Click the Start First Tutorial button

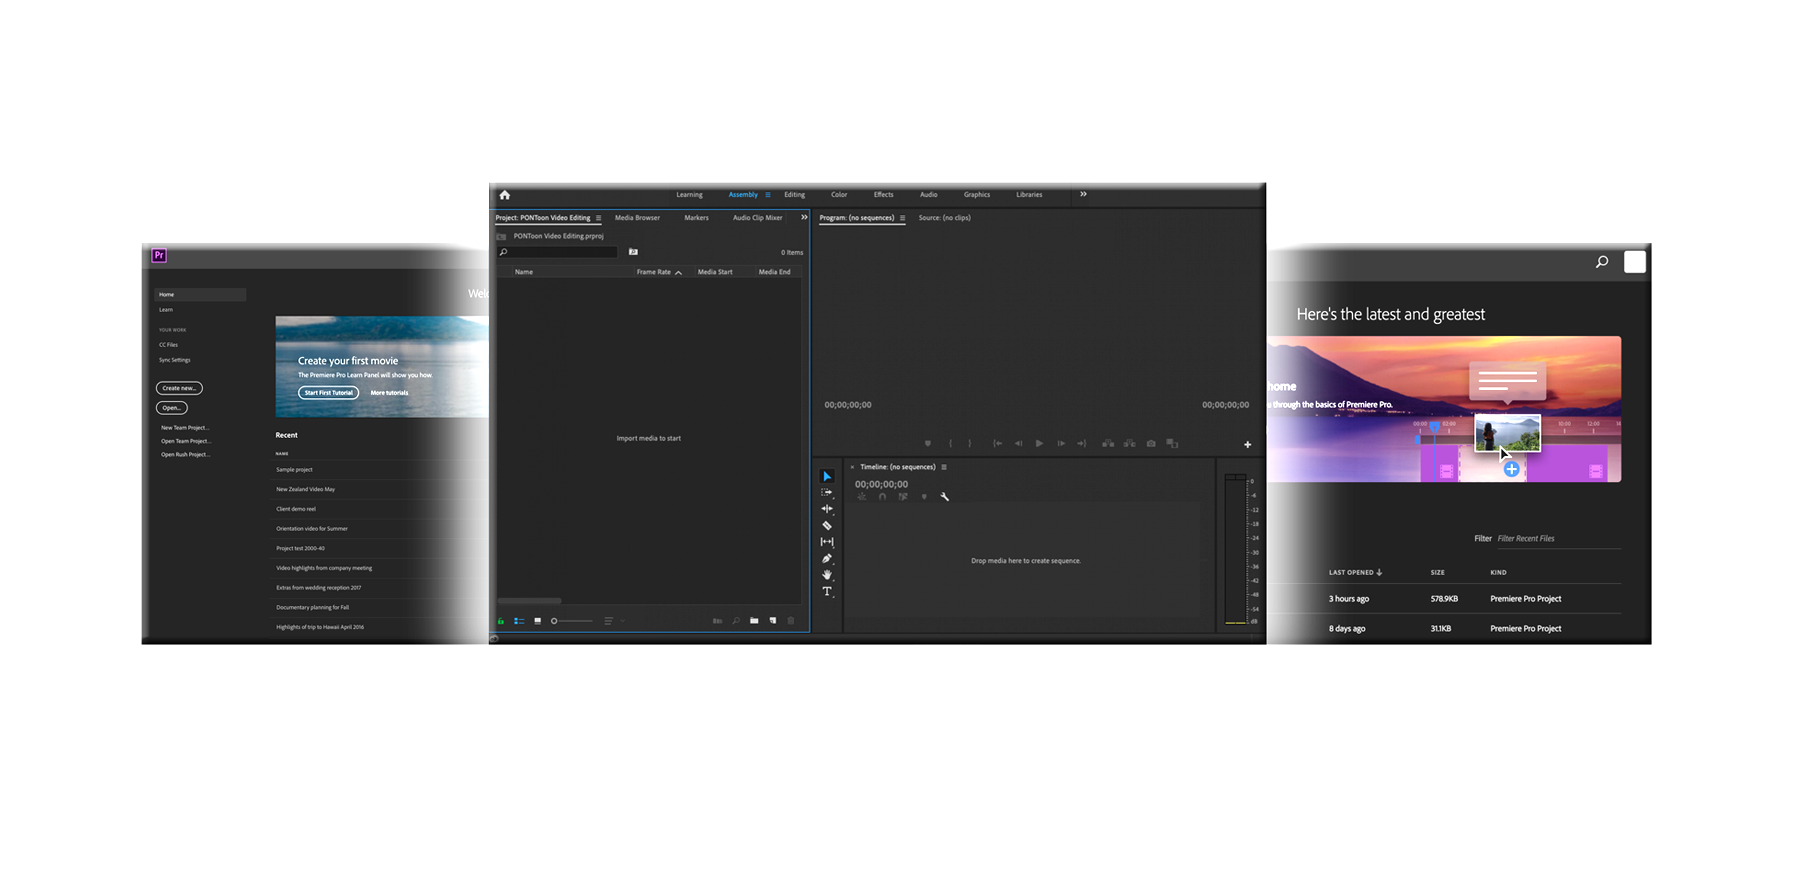pyautogui.click(x=328, y=393)
